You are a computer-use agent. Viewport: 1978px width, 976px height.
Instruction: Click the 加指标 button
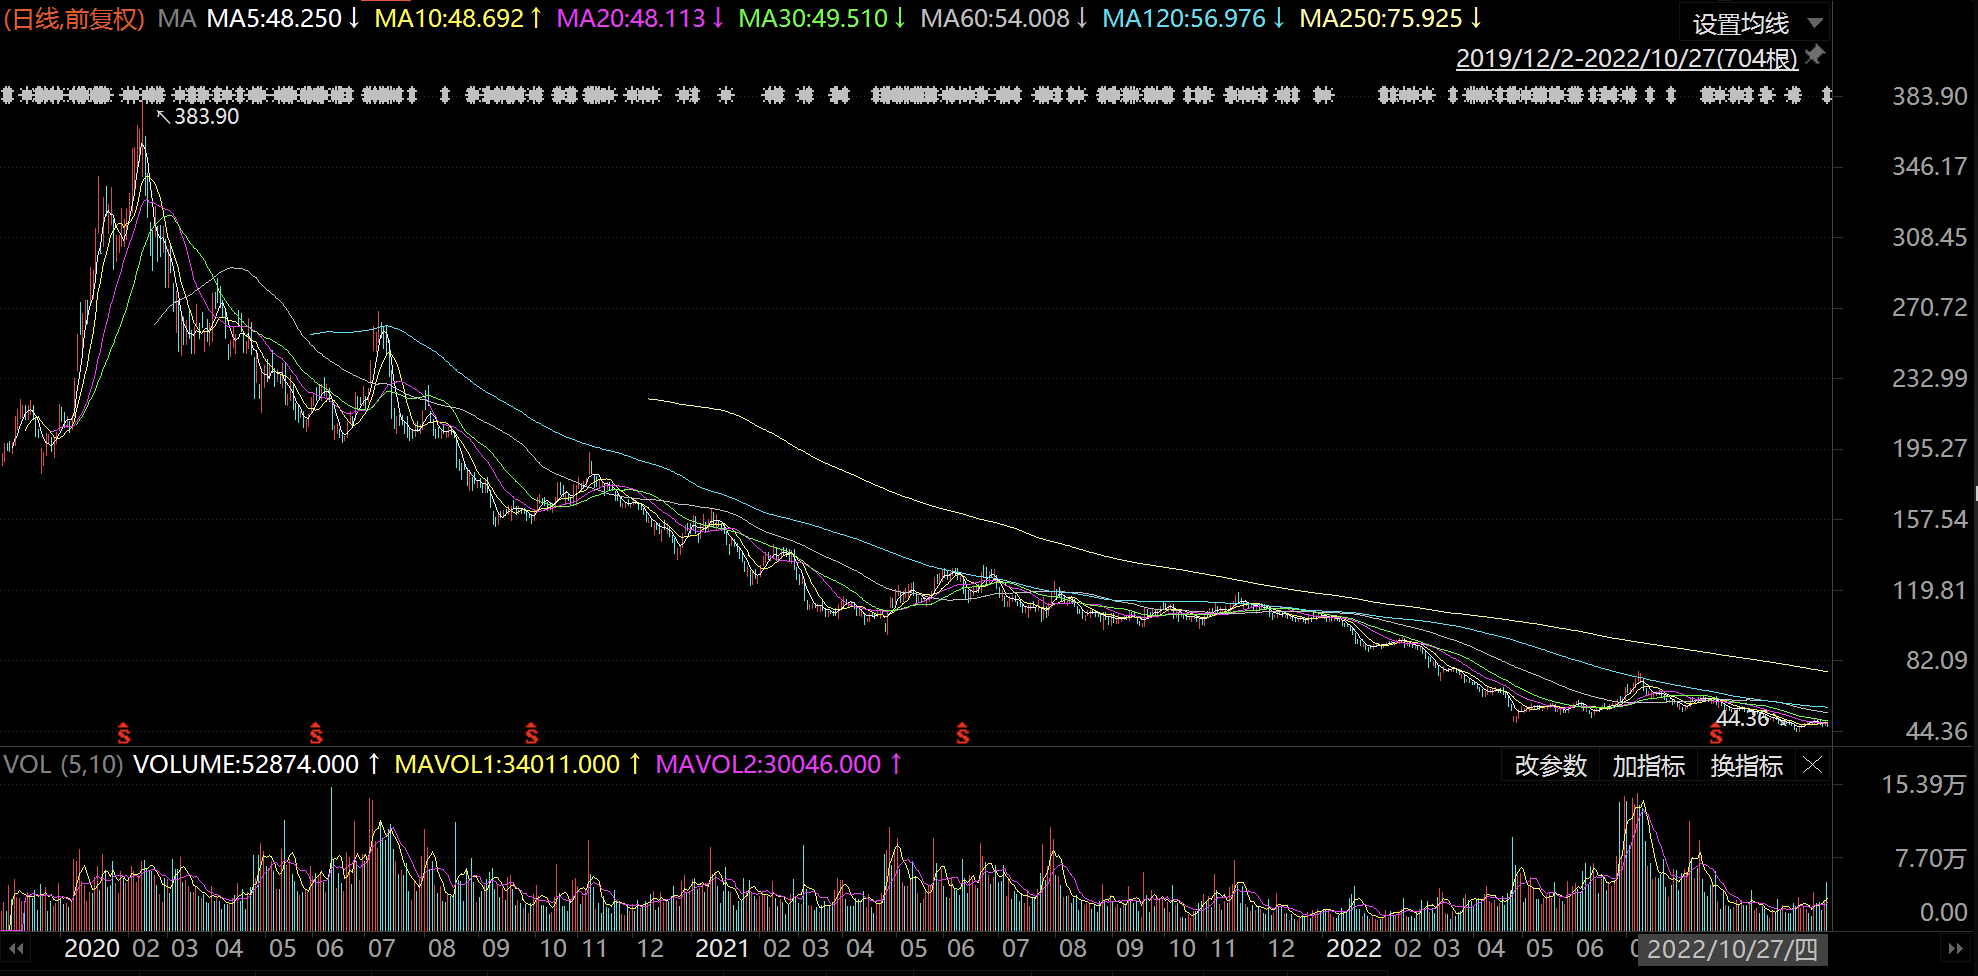1648,766
